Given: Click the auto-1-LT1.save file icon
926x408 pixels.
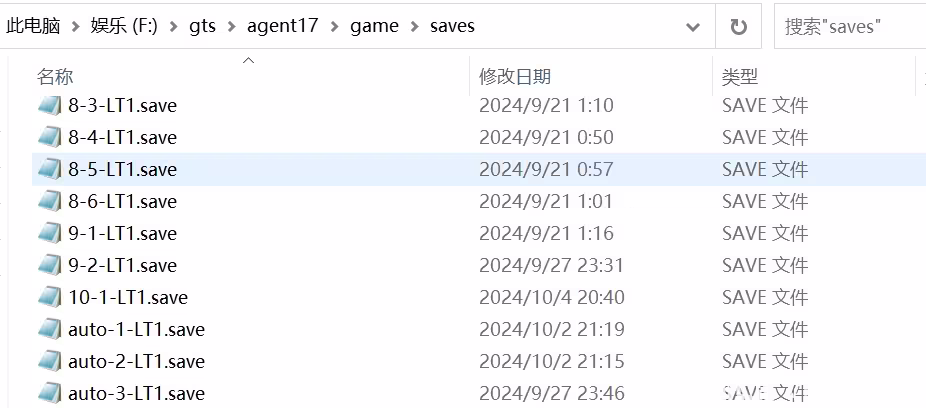Looking at the screenshot, I should (50, 329).
